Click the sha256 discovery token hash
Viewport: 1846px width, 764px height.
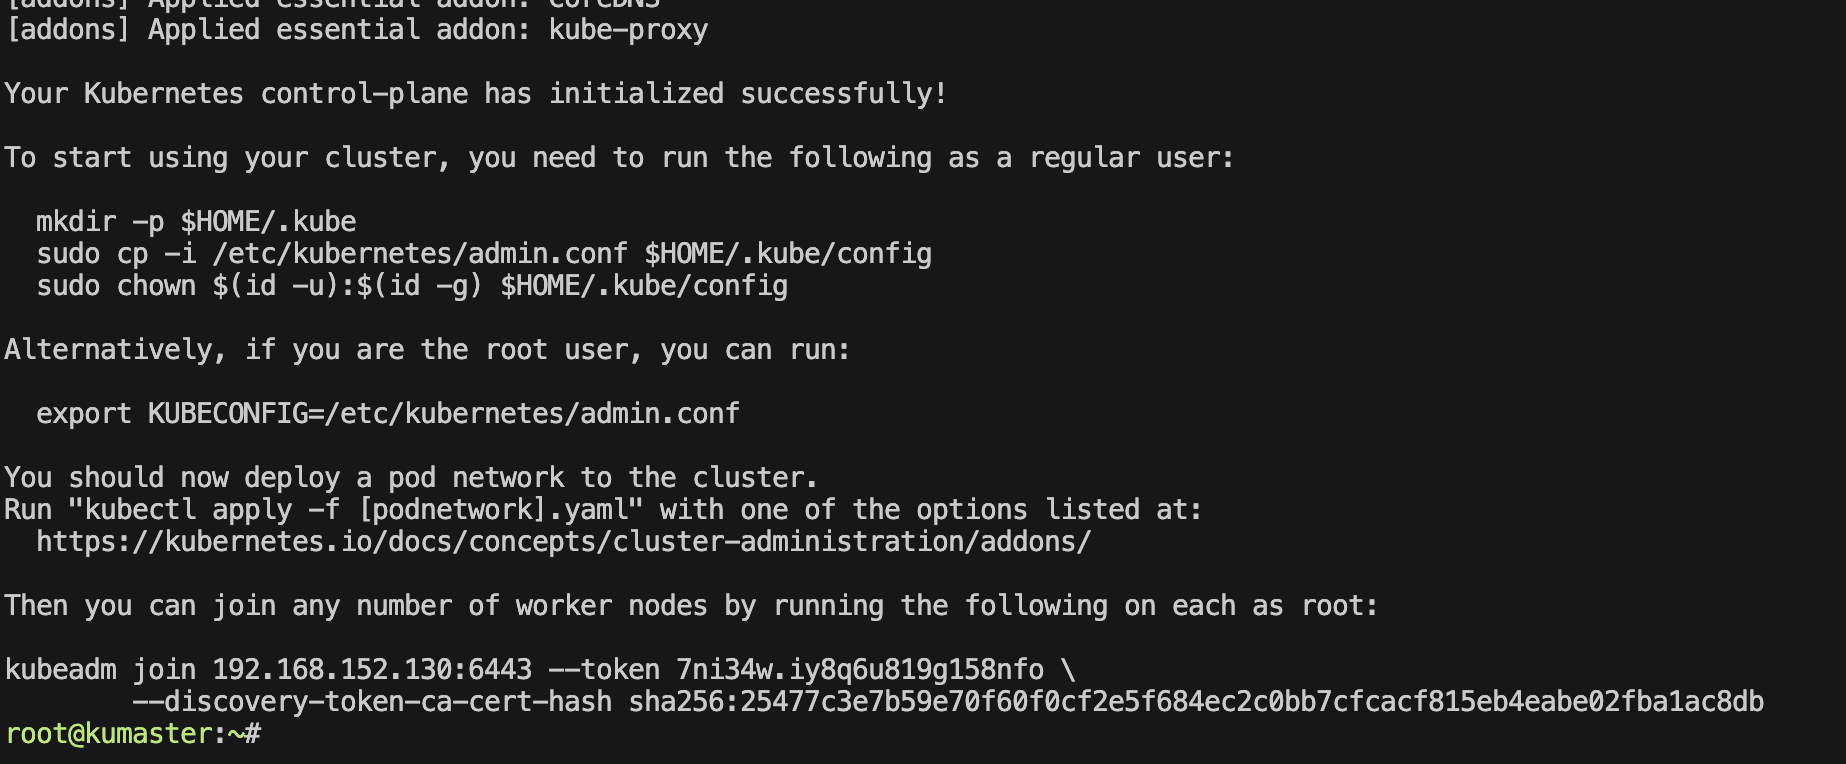click(1196, 702)
